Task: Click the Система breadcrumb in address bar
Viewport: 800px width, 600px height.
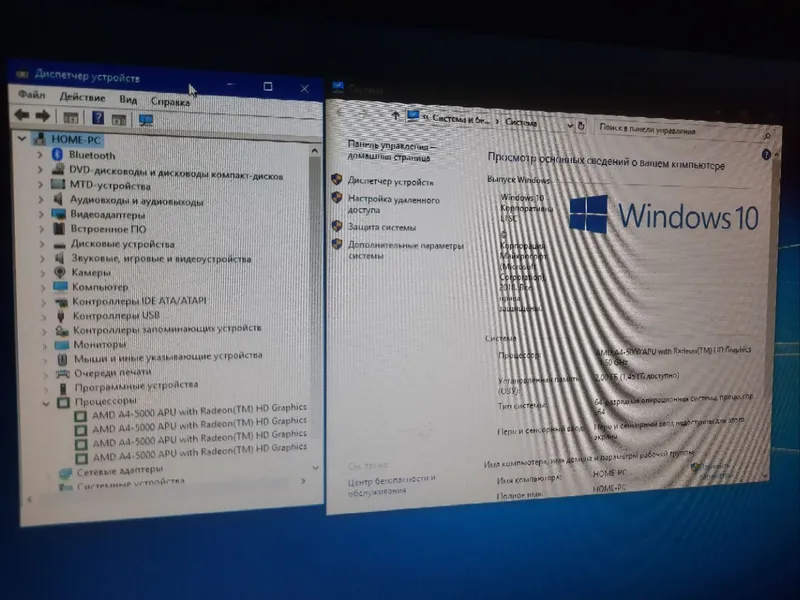Action: click(x=521, y=122)
